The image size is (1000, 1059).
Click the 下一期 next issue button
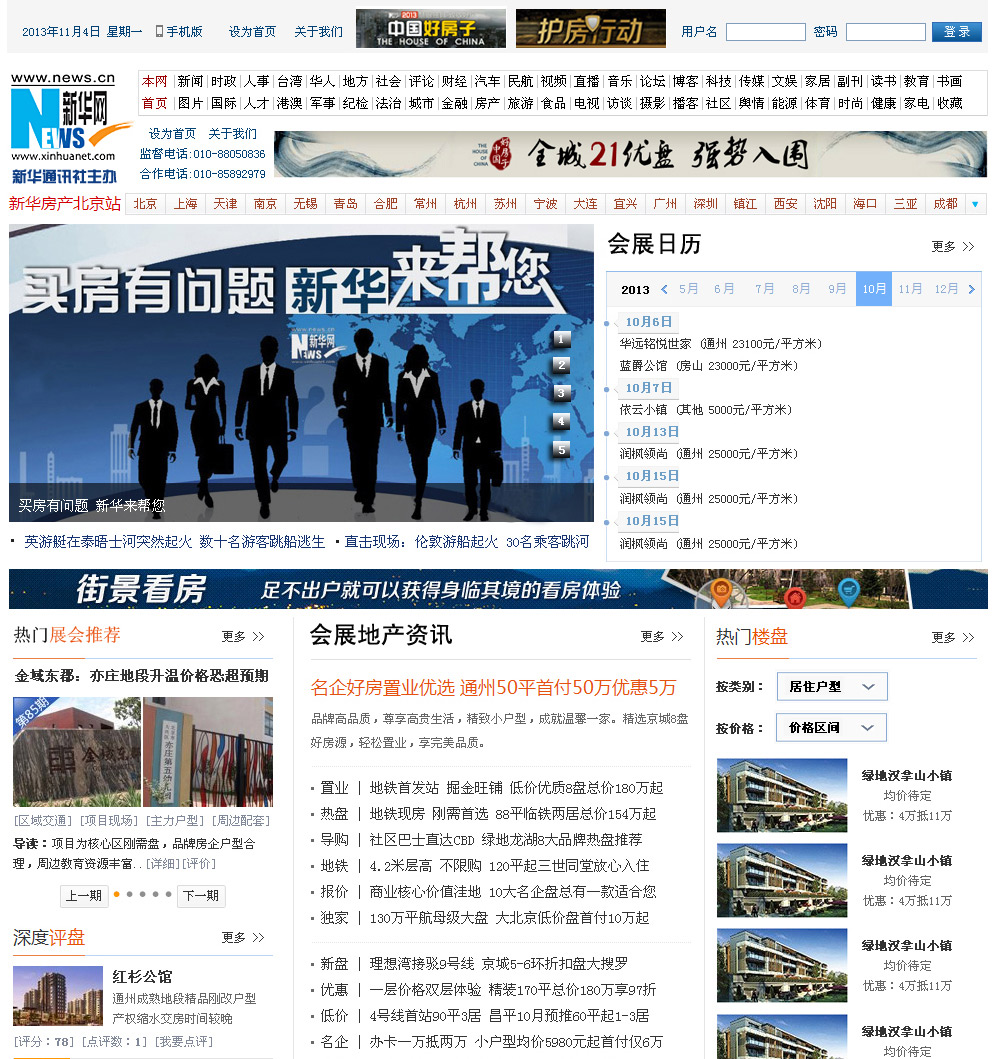200,895
